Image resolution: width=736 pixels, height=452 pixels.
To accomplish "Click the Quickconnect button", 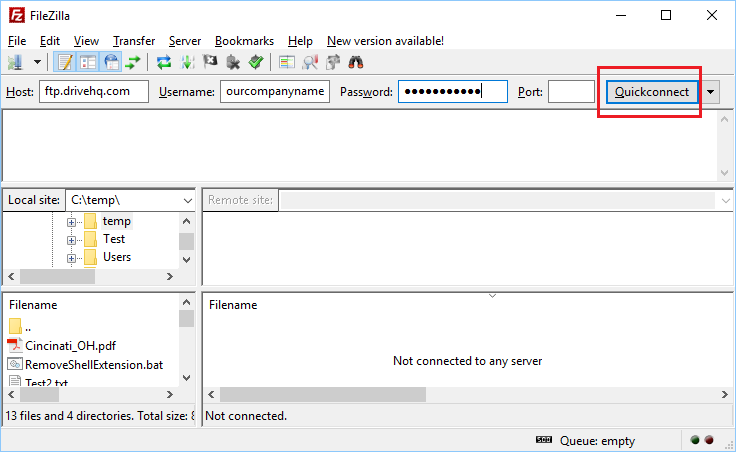I will [x=651, y=92].
